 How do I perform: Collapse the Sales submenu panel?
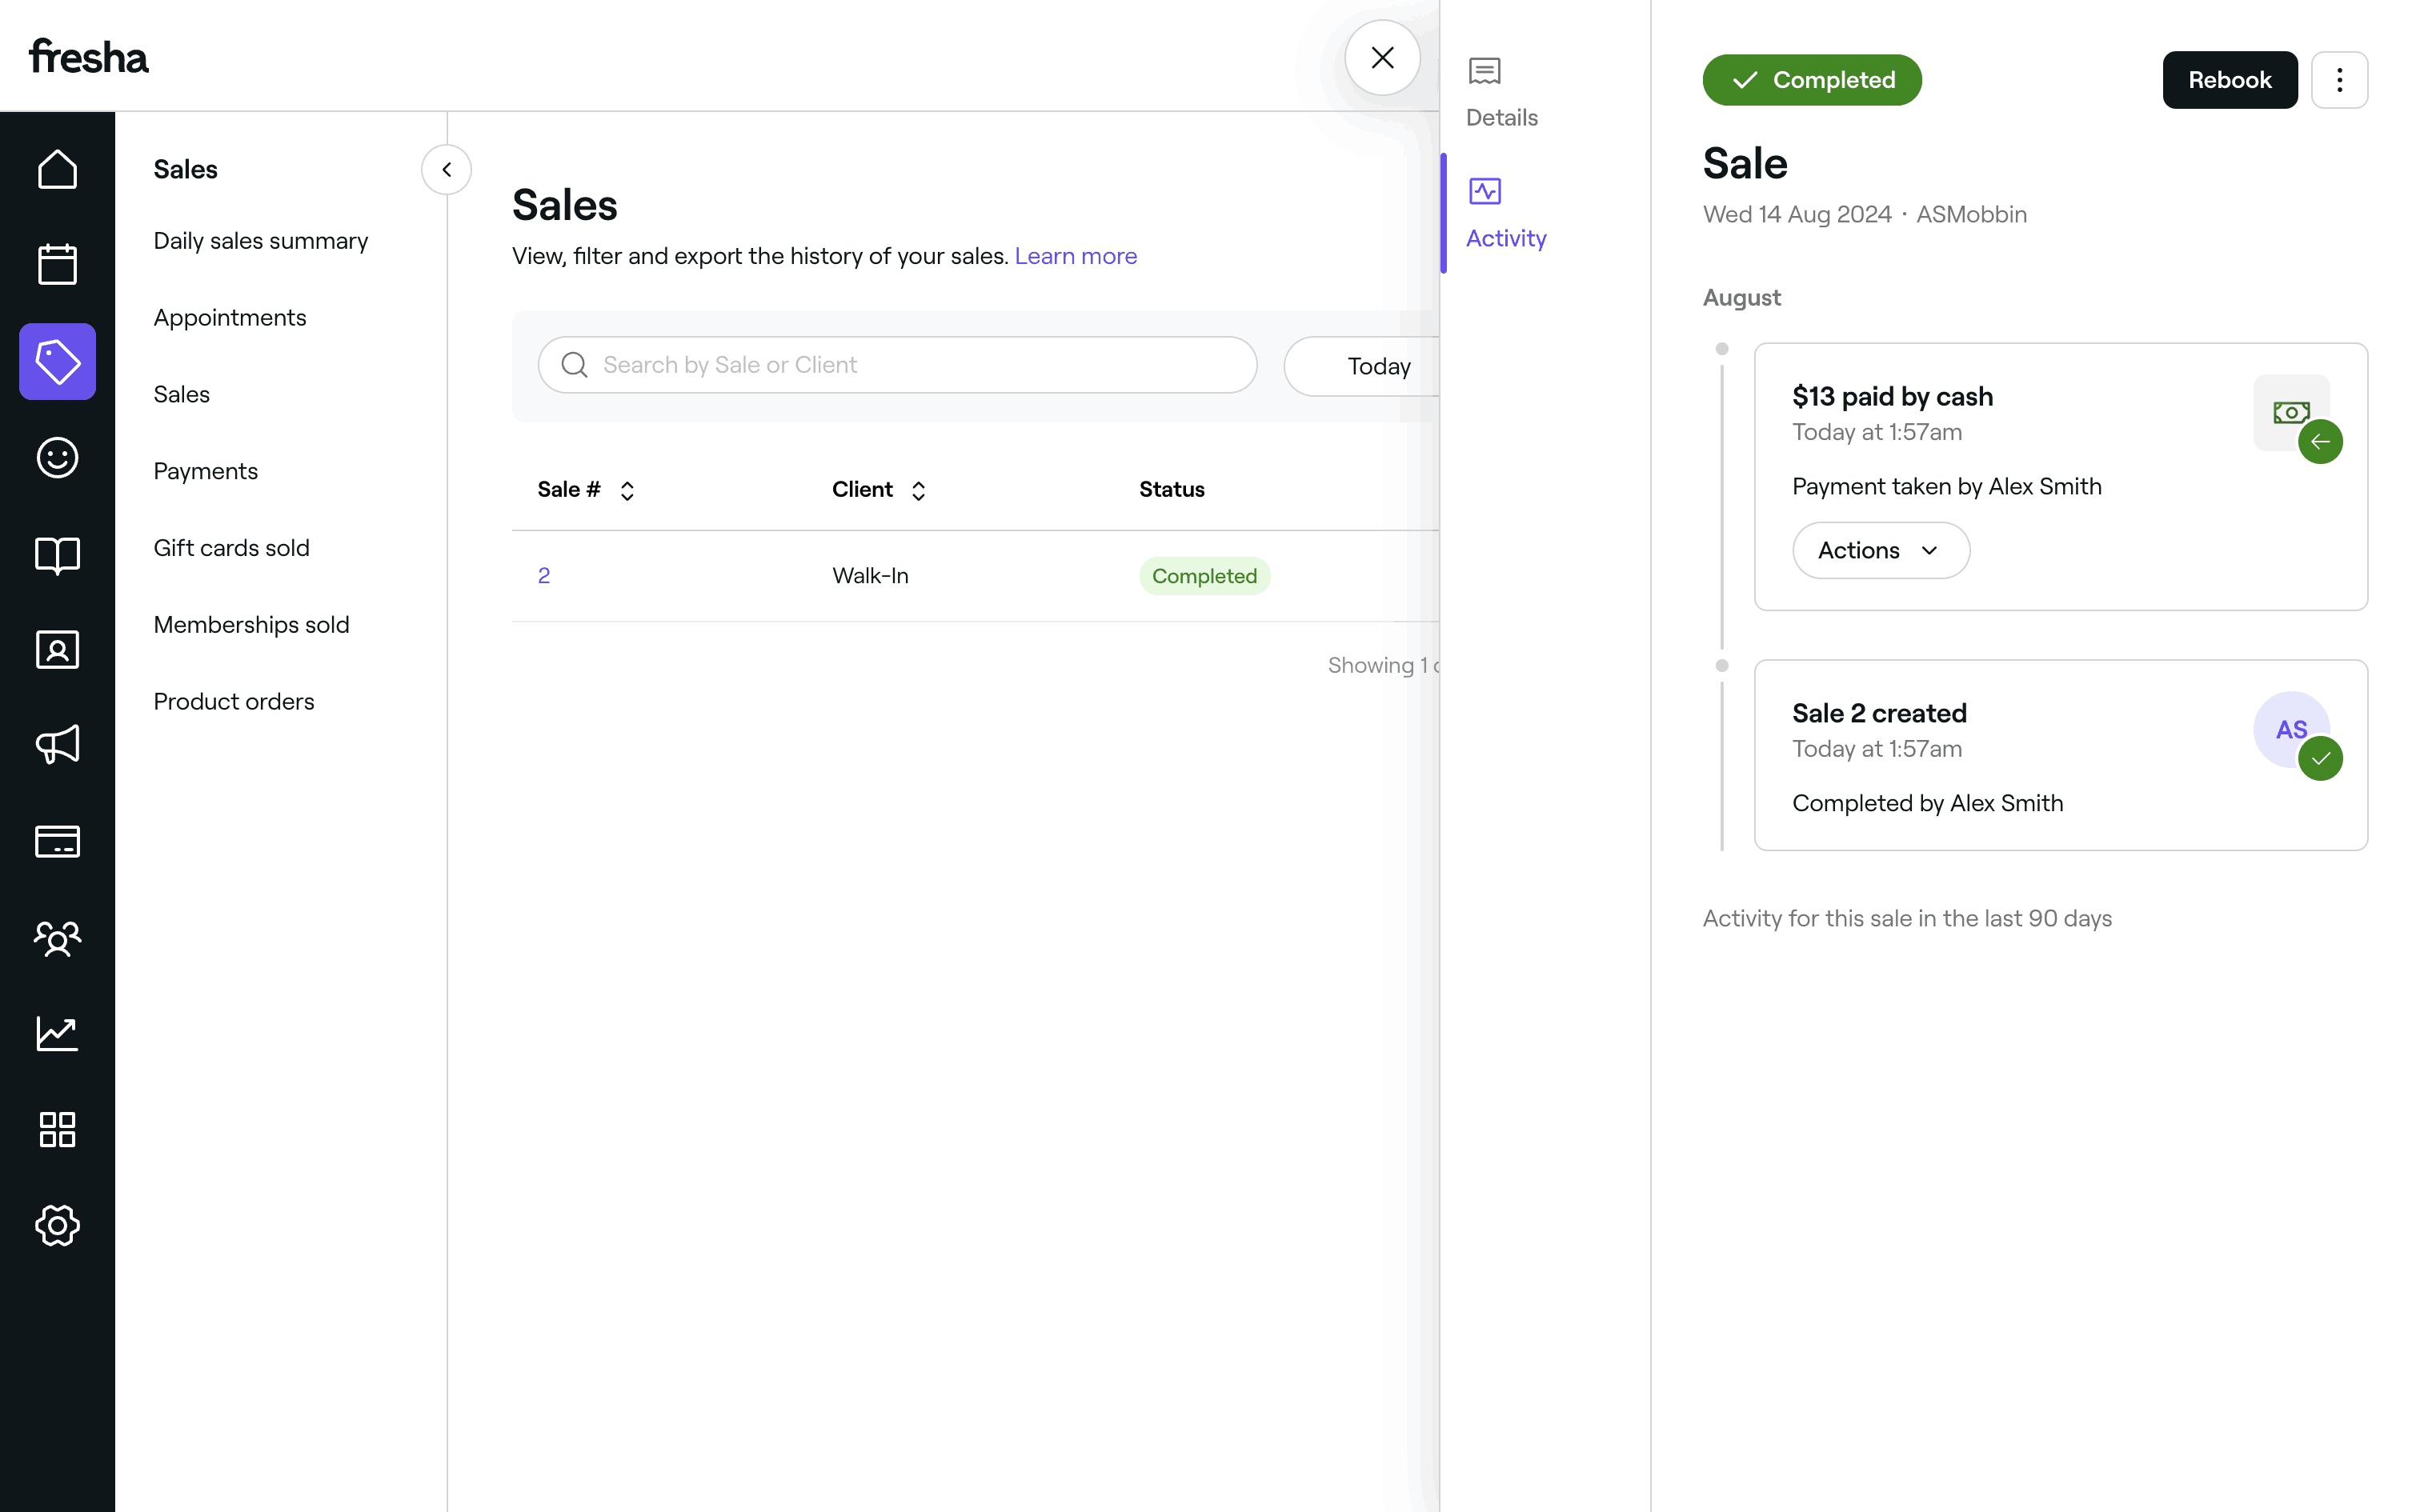pos(446,169)
